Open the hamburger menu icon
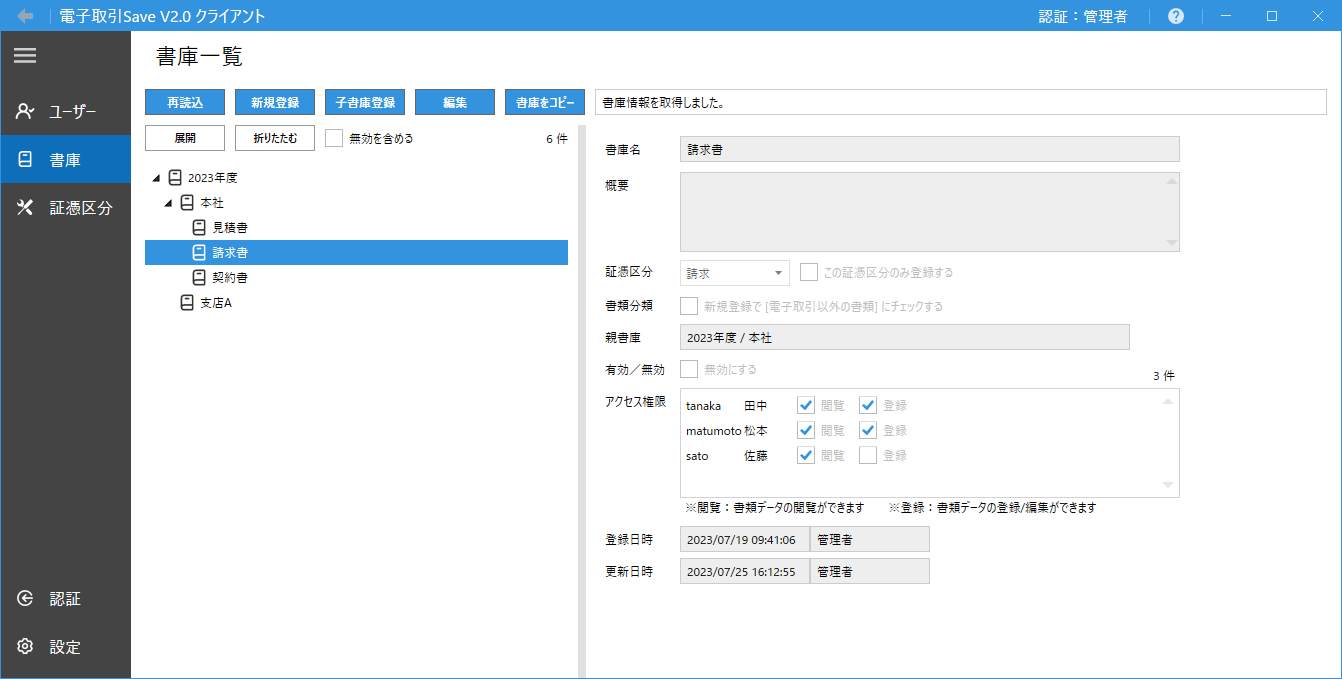 [x=25, y=57]
